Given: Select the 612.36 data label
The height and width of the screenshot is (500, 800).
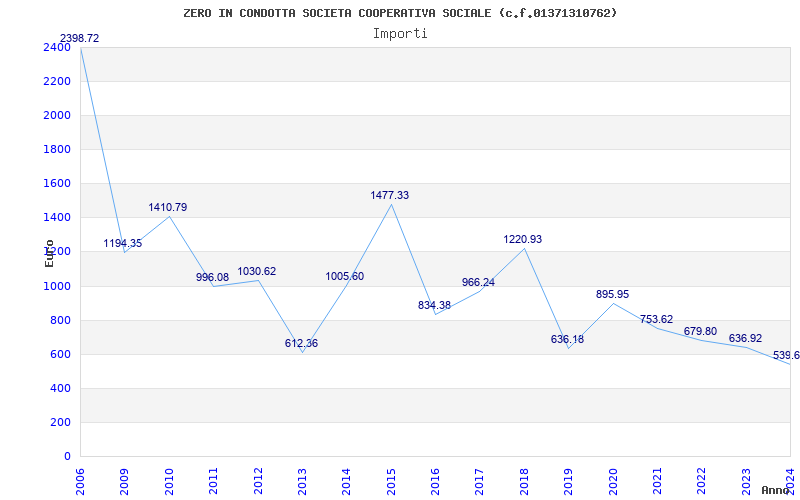Looking at the screenshot, I should click(x=301, y=343).
